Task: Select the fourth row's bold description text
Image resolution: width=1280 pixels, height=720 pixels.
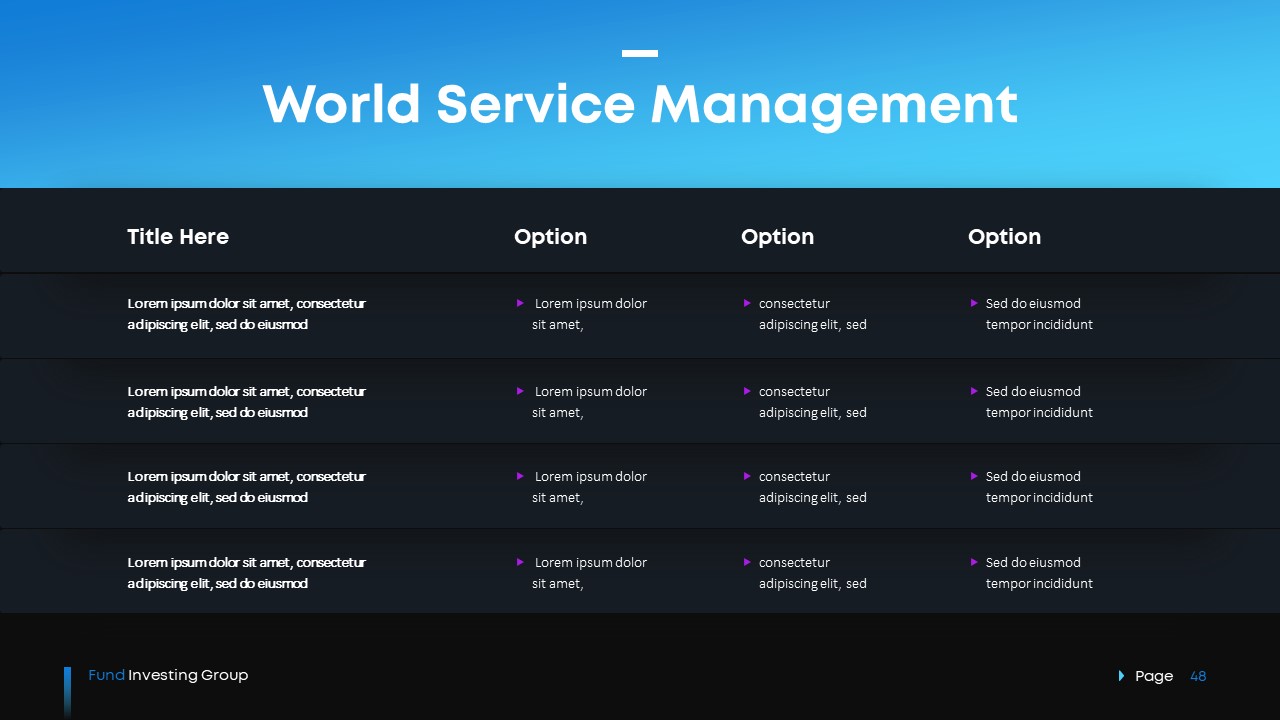Action: click(246, 573)
